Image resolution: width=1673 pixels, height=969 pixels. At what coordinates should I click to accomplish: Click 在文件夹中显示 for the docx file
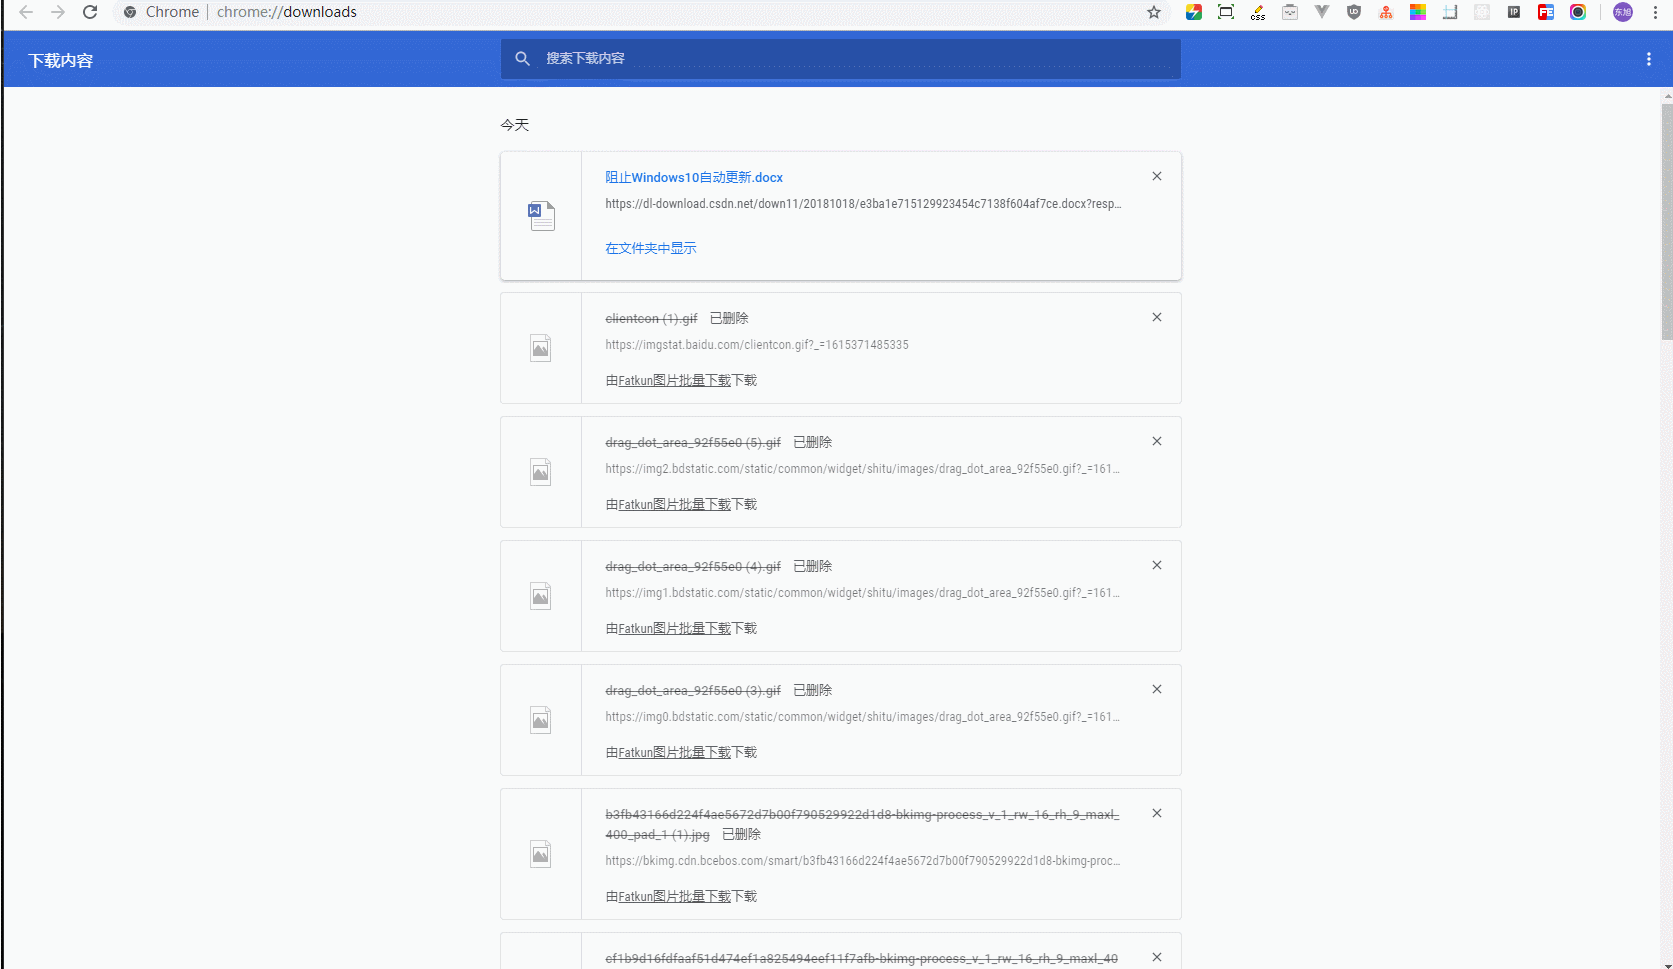pyautogui.click(x=651, y=248)
